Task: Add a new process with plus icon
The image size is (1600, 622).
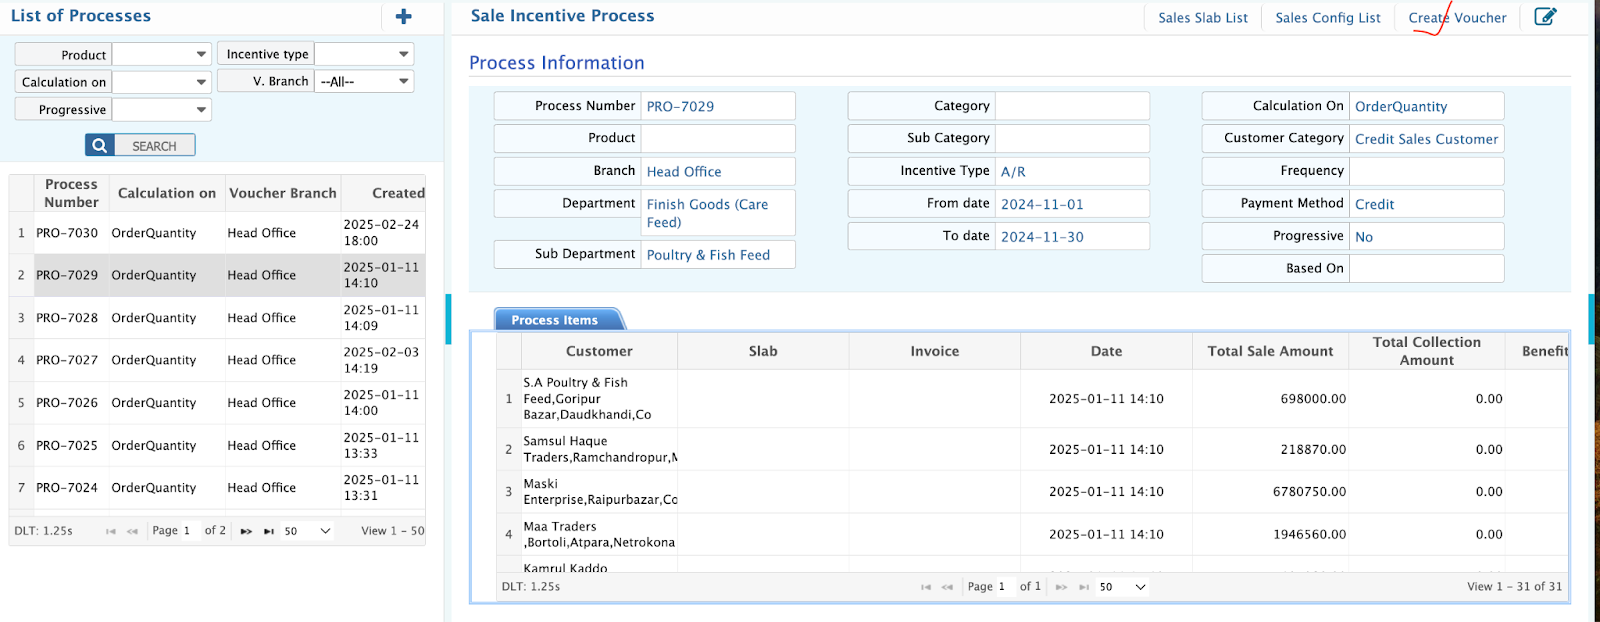Action: [x=404, y=16]
